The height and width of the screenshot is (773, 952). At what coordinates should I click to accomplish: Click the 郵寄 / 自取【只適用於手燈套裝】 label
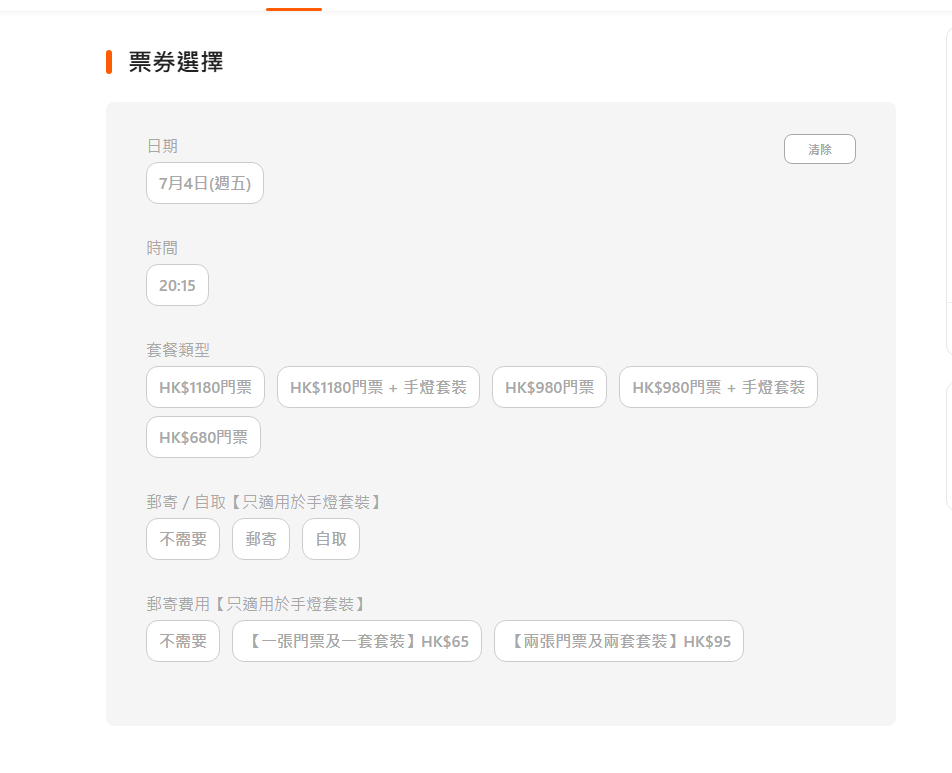pyautogui.click(x=264, y=502)
